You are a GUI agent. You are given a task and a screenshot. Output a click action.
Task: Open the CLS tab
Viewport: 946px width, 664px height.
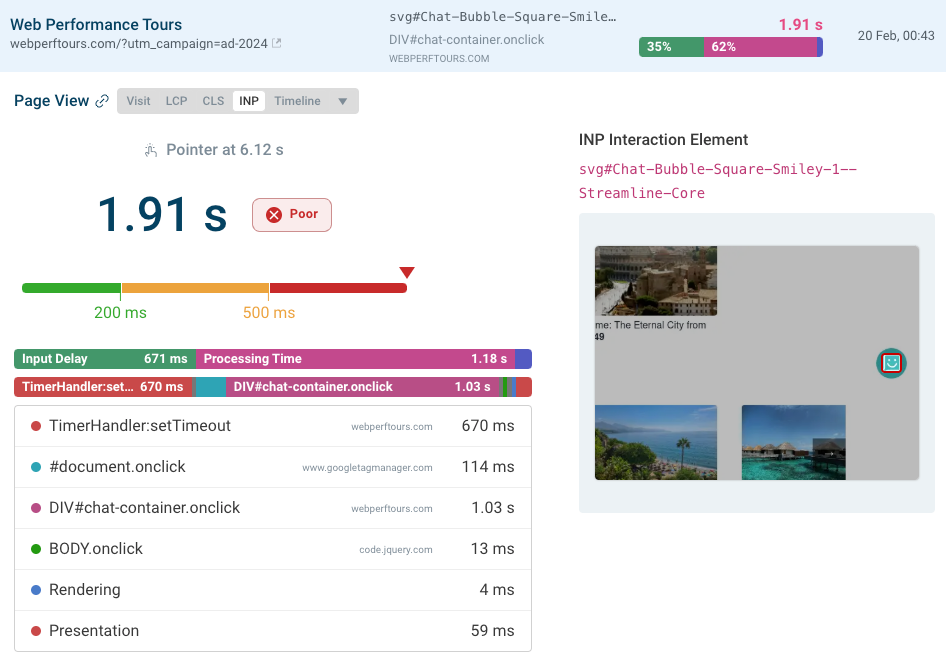[x=213, y=100]
